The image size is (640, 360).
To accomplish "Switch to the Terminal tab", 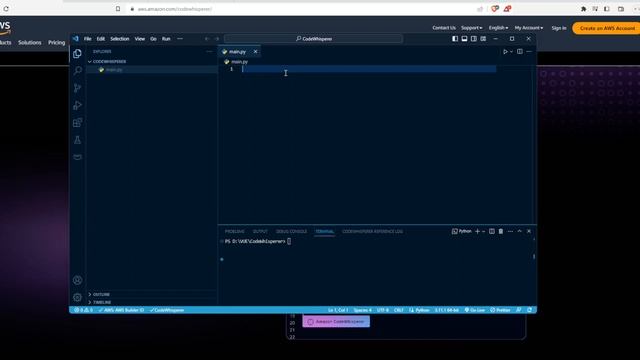I will pyautogui.click(x=324, y=231).
